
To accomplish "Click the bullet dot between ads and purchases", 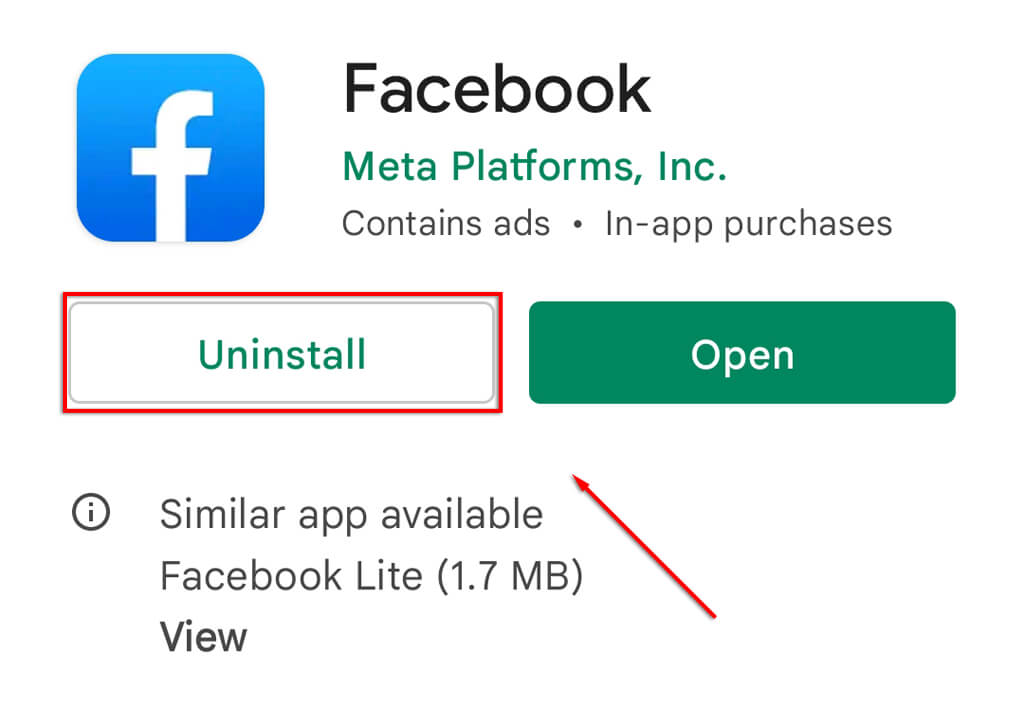I will pyautogui.click(x=577, y=225).
